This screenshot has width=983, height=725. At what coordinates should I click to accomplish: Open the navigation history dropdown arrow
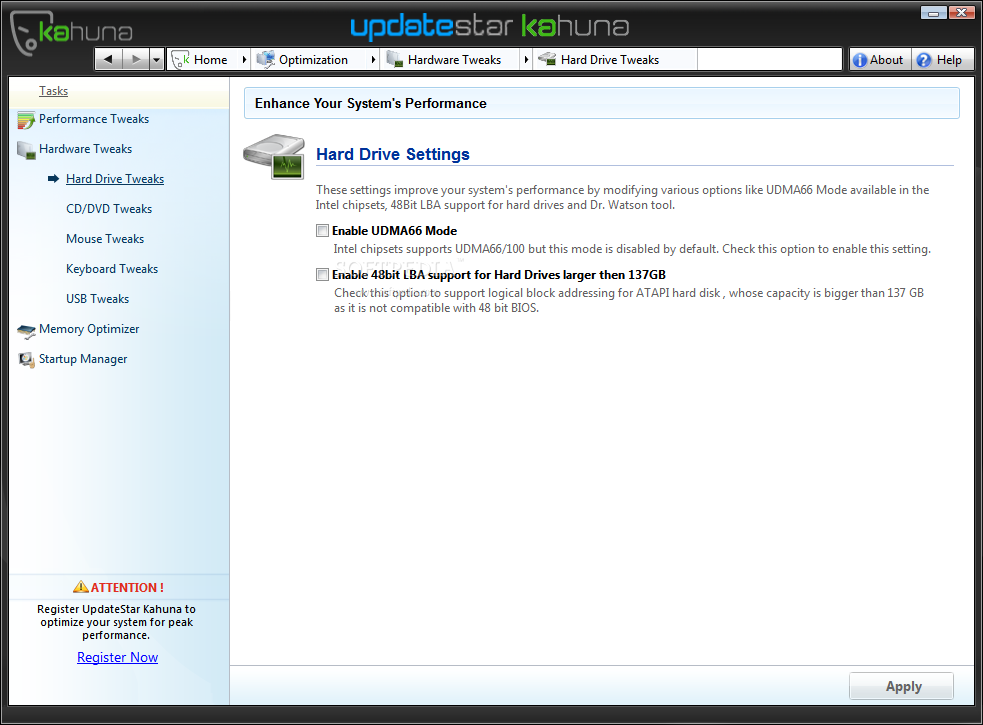[157, 60]
